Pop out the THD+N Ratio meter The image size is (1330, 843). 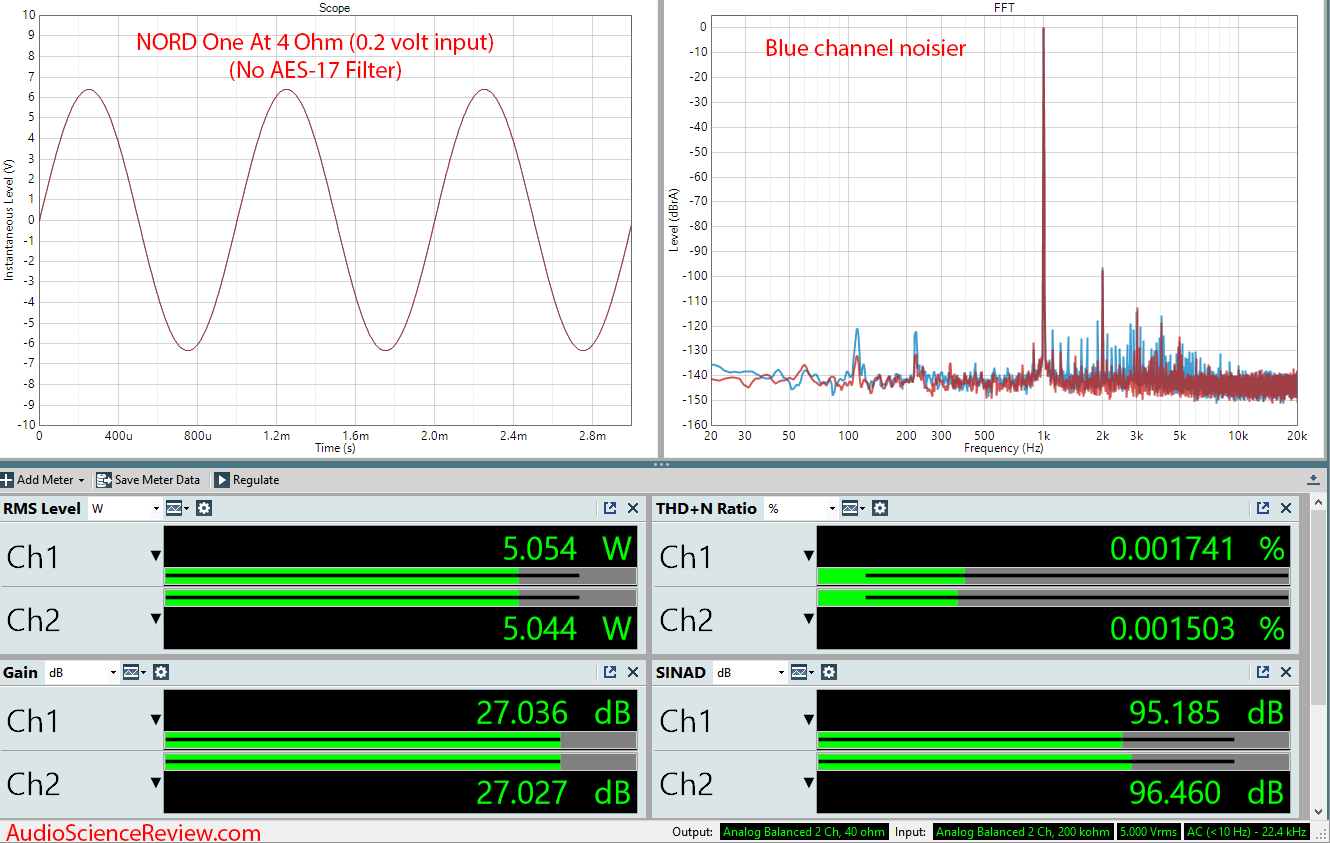[x=1263, y=508]
